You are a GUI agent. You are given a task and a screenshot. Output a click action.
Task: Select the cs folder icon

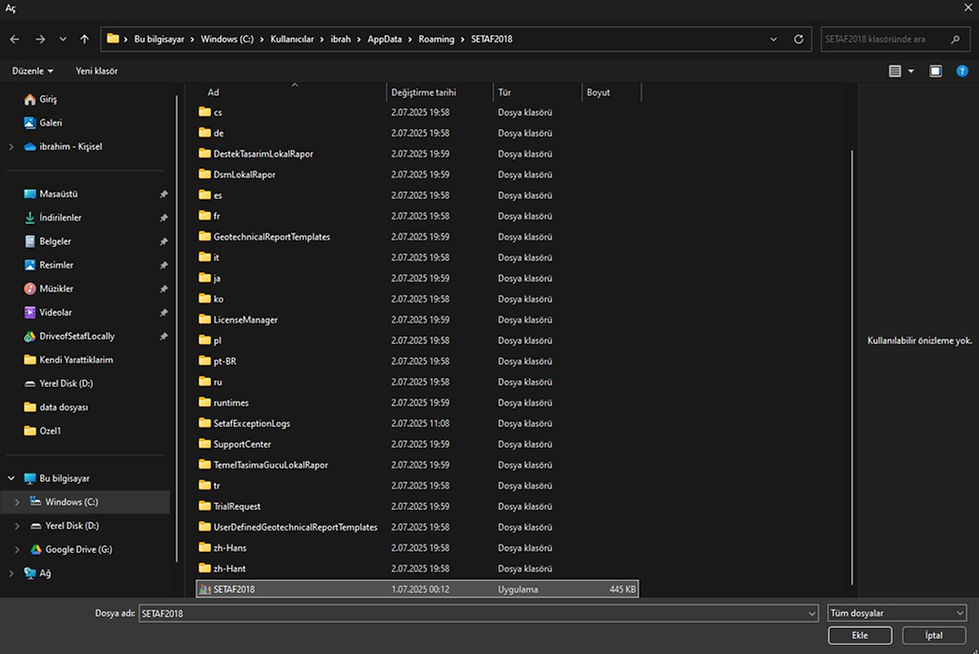204,112
